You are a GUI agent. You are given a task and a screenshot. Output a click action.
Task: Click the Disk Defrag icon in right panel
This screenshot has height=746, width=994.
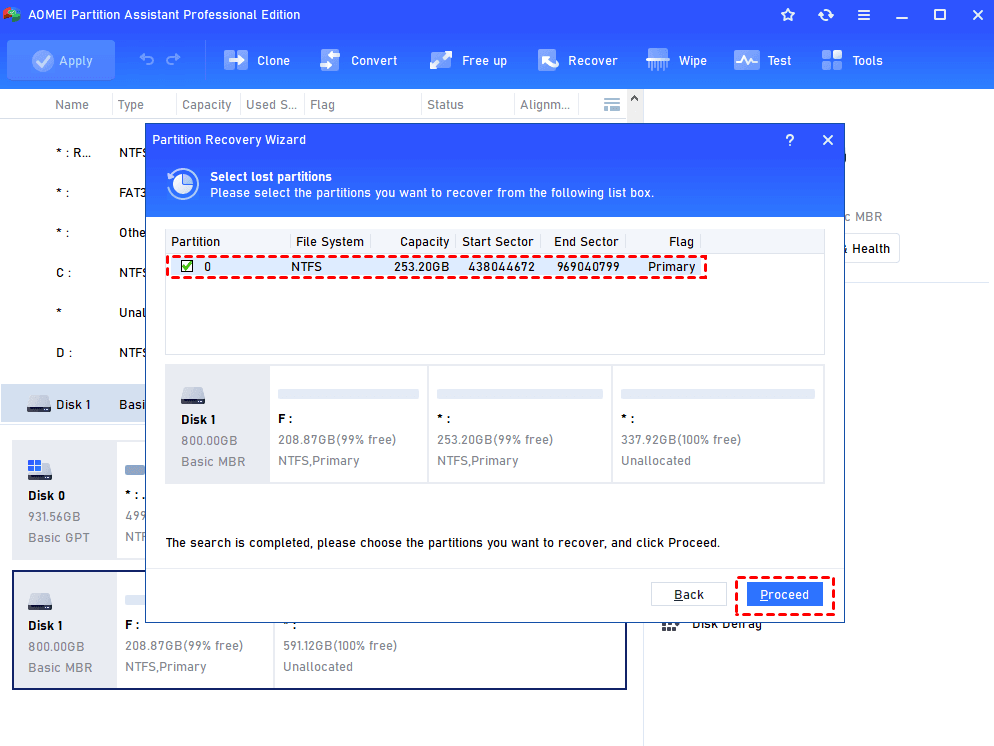click(x=670, y=626)
